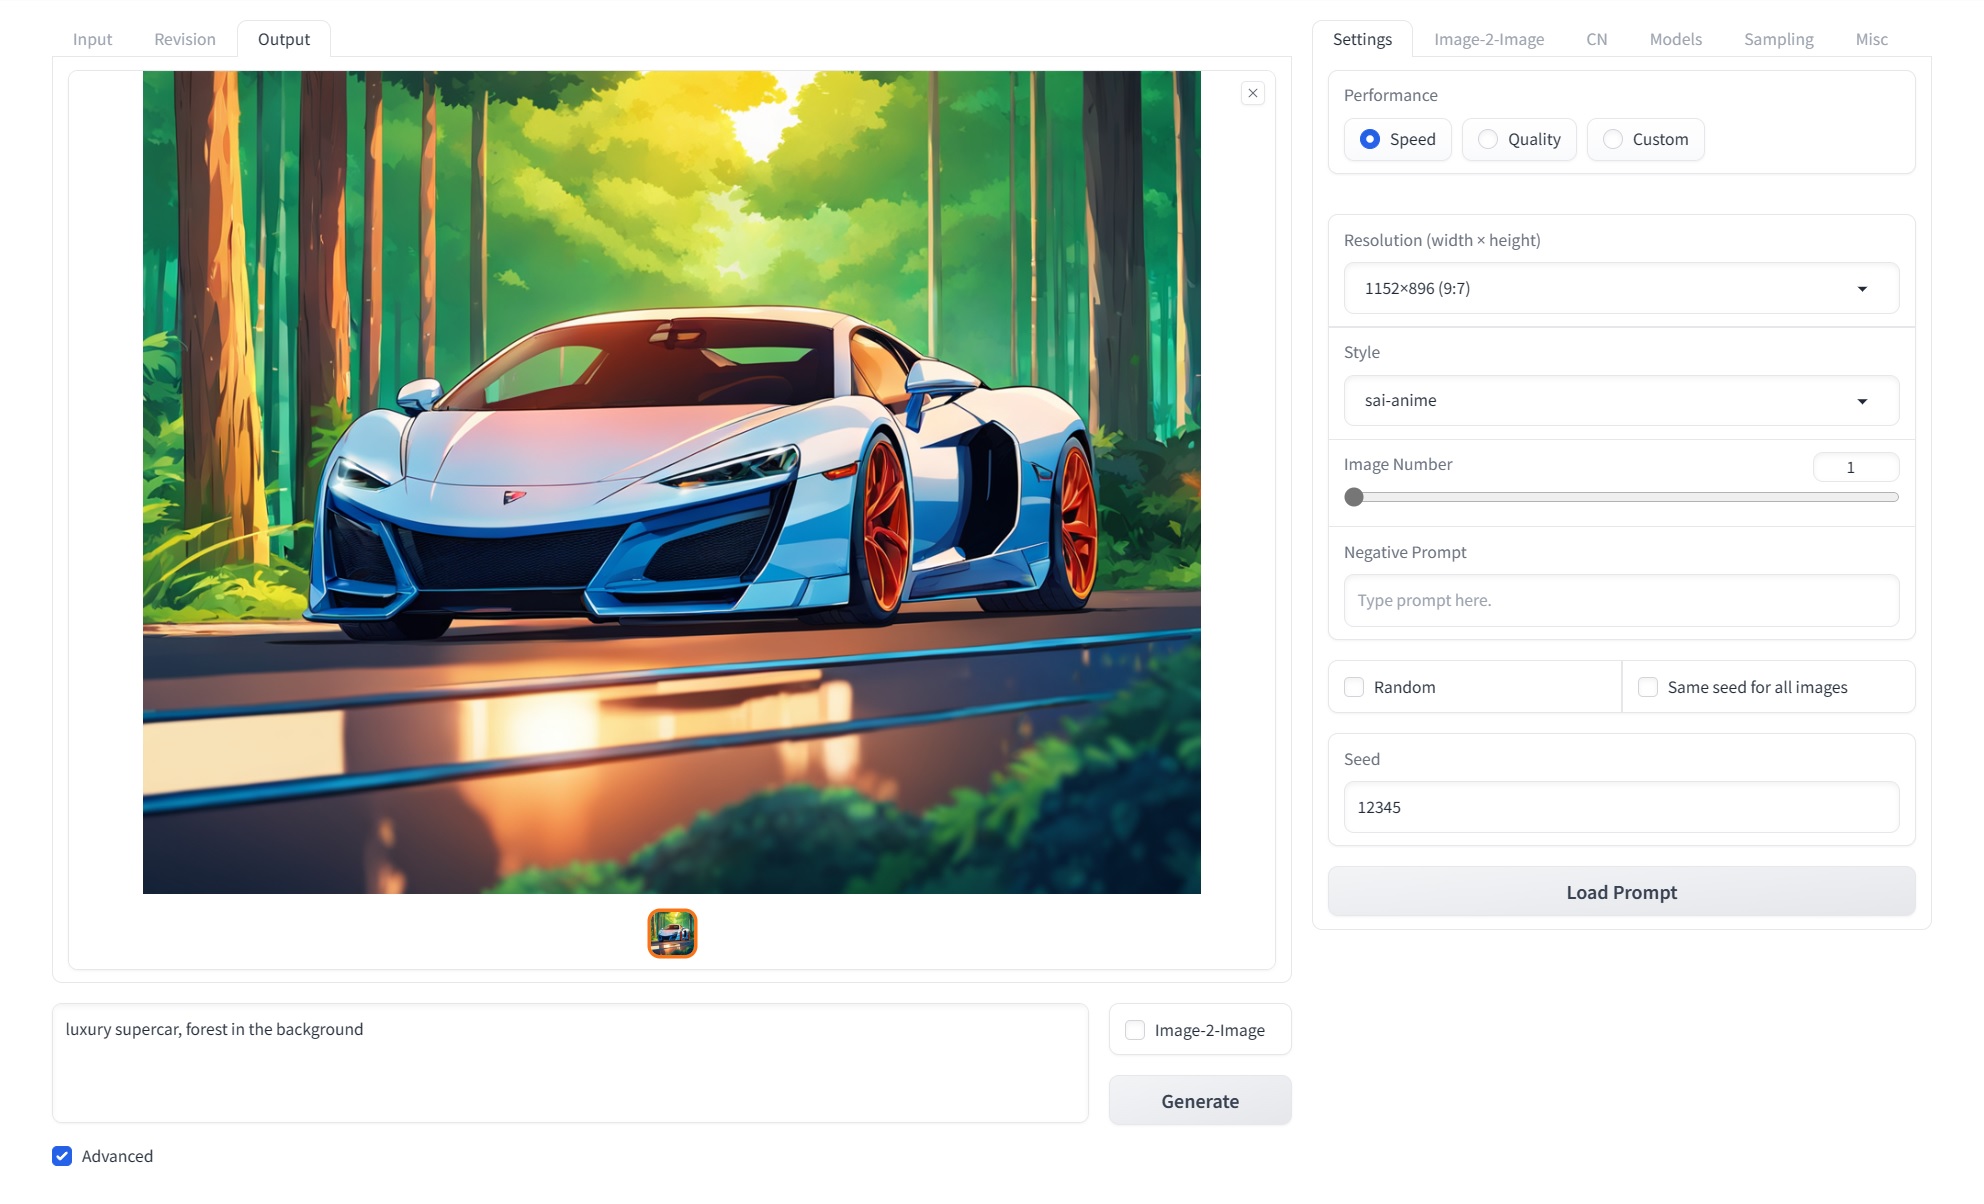Close the generated image preview
The image size is (1984, 1204).
pos(1252,93)
